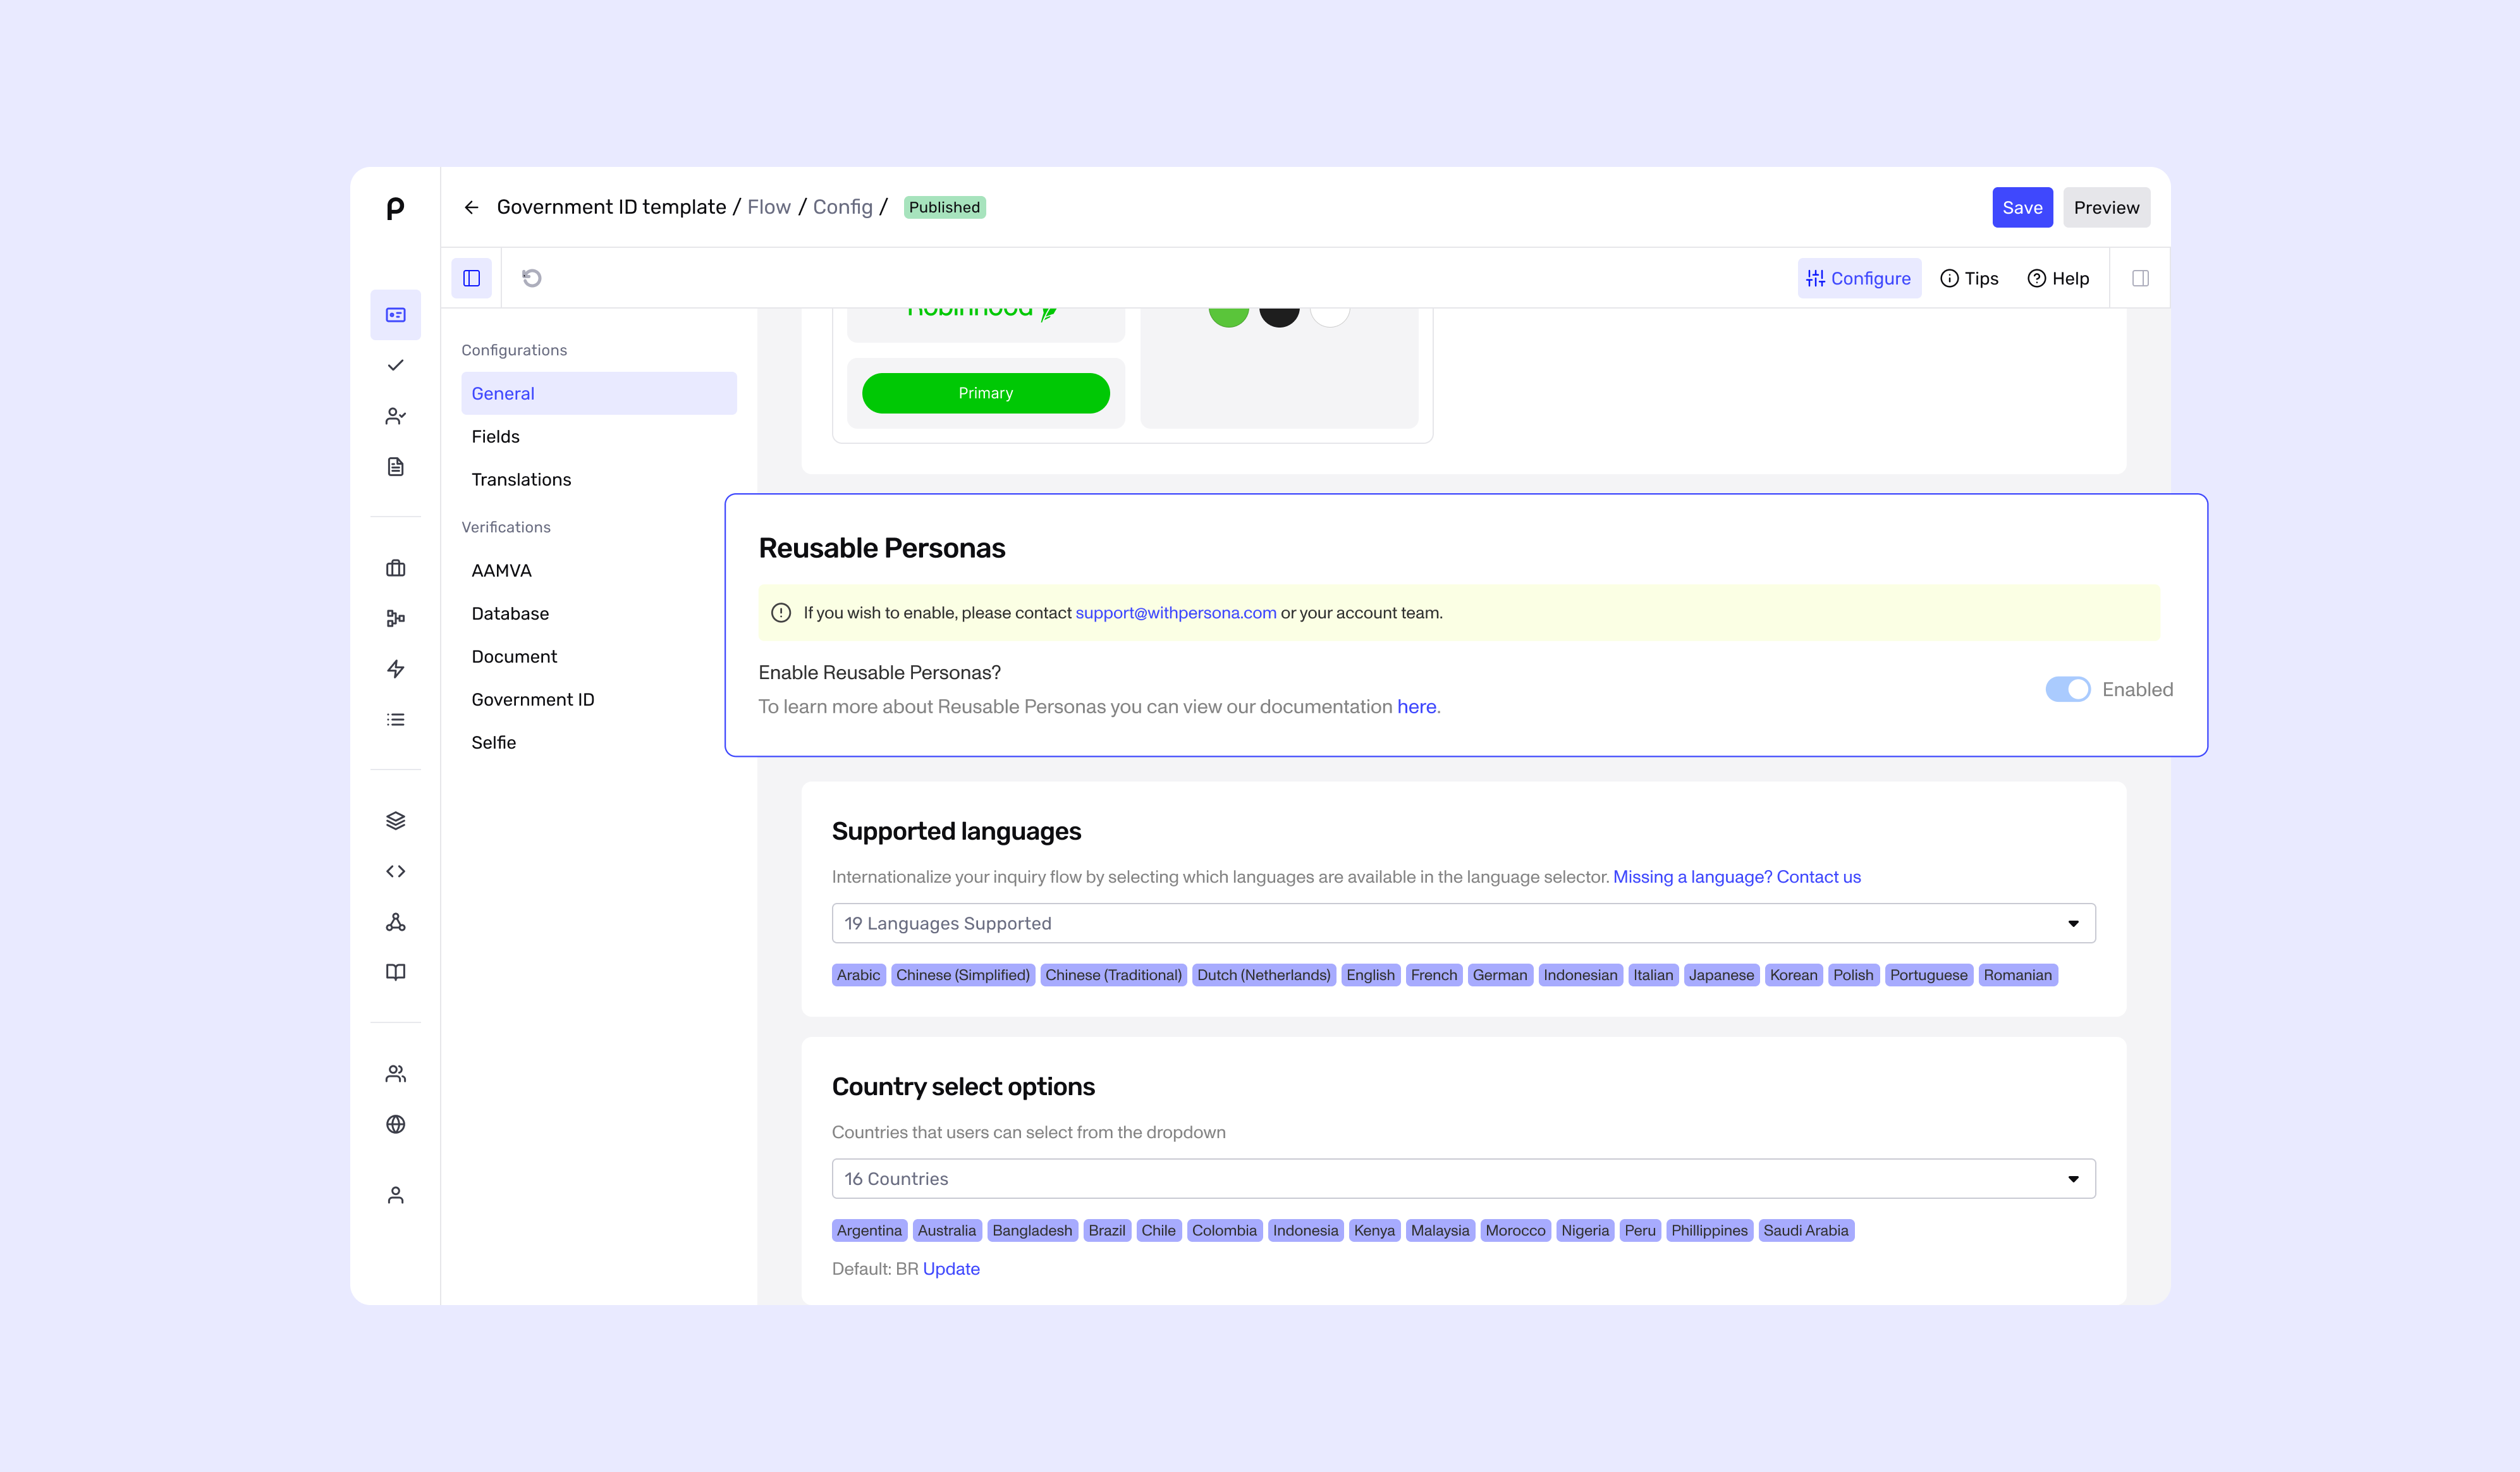Open the document sidebar icon
The width and height of the screenshot is (2520, 1472).
point(395,467)
